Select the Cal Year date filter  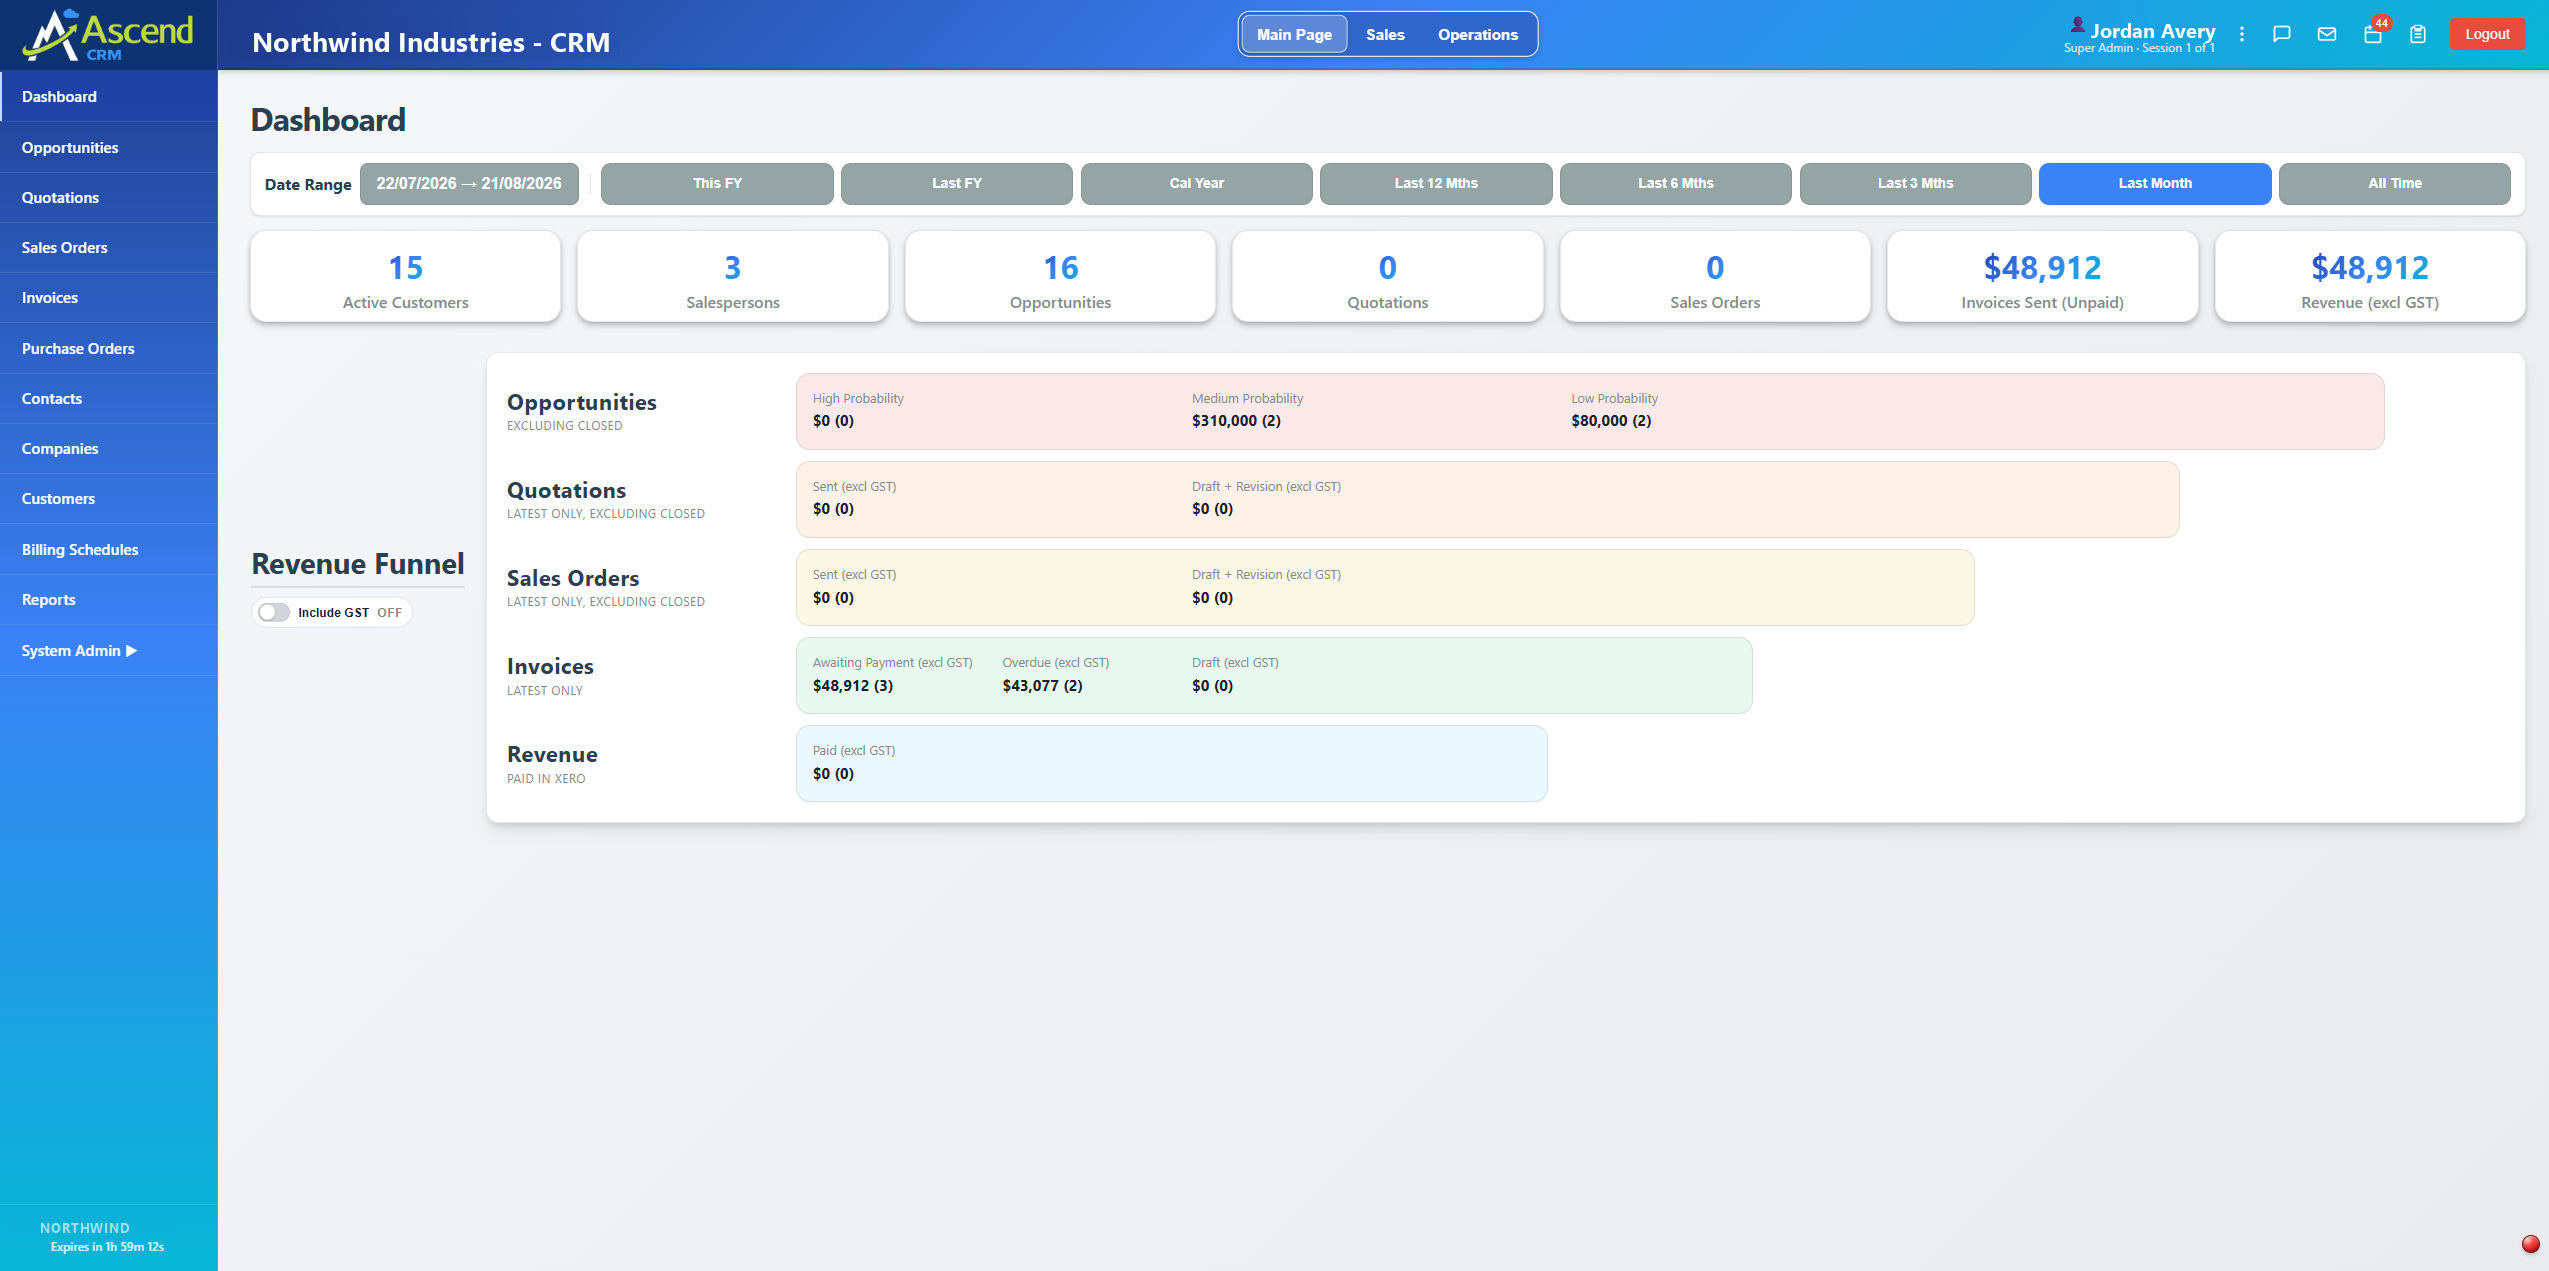[1197, 184]
